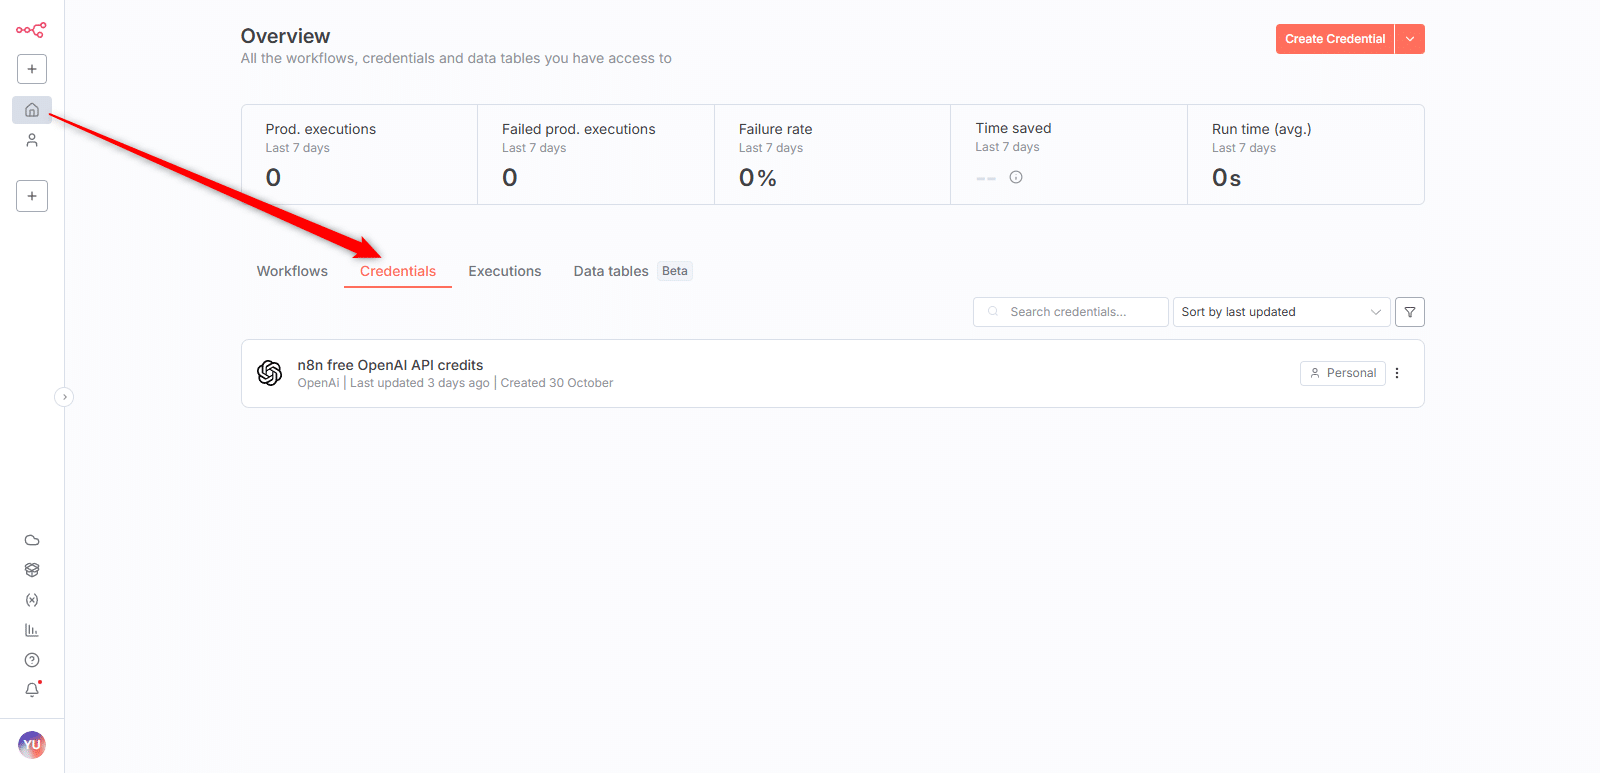Screen dimensions: 1600x773
Task: Click the lower boxed plus icon in sidebar
Action: (32, 196)
